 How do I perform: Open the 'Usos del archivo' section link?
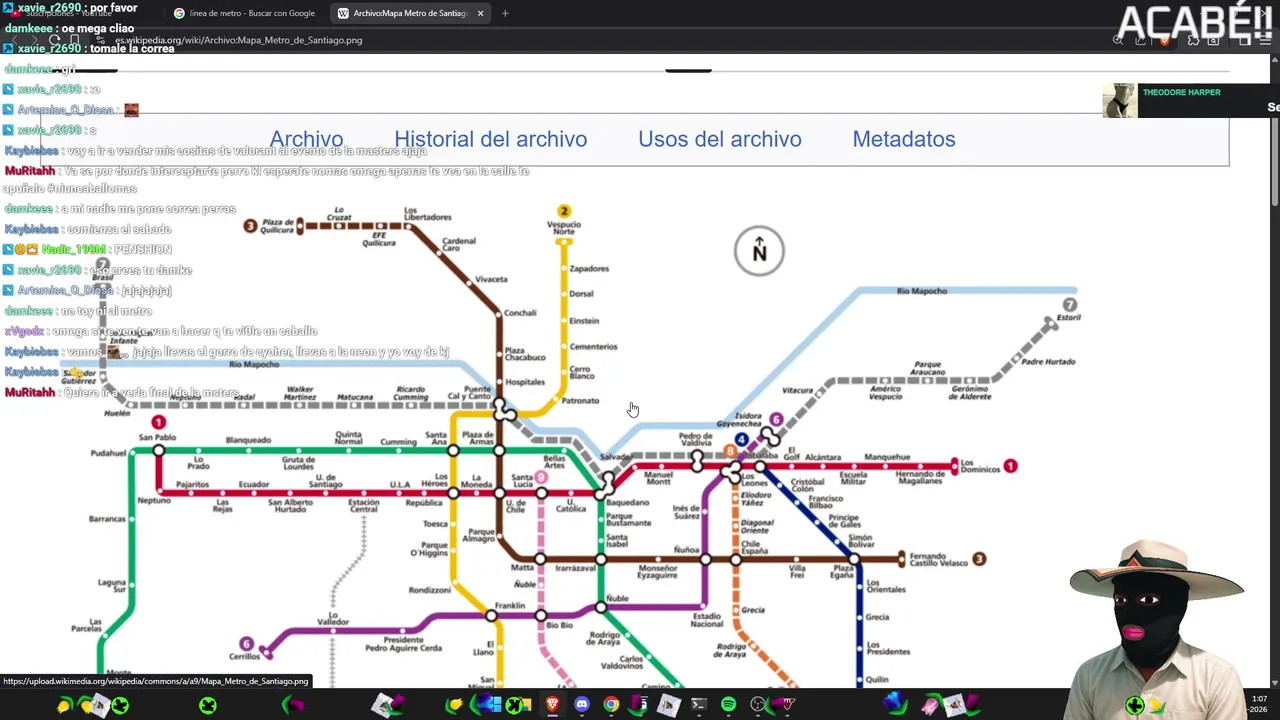tap(720, 139)
